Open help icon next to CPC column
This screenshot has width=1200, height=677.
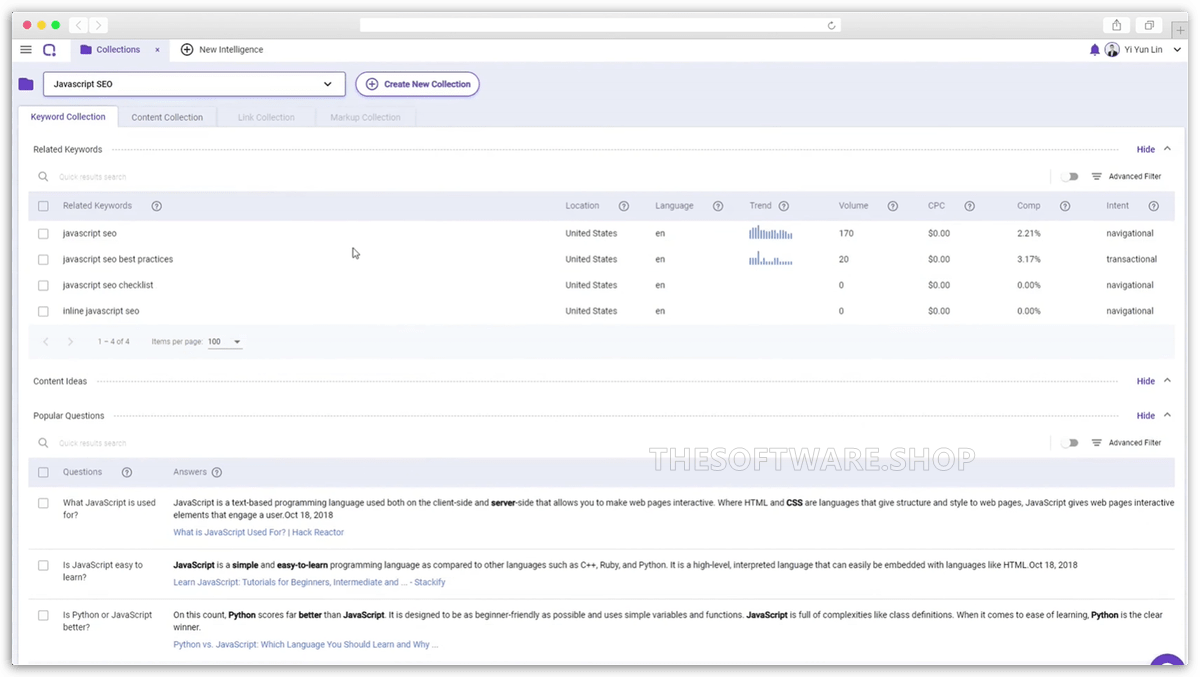coord(970,206)
